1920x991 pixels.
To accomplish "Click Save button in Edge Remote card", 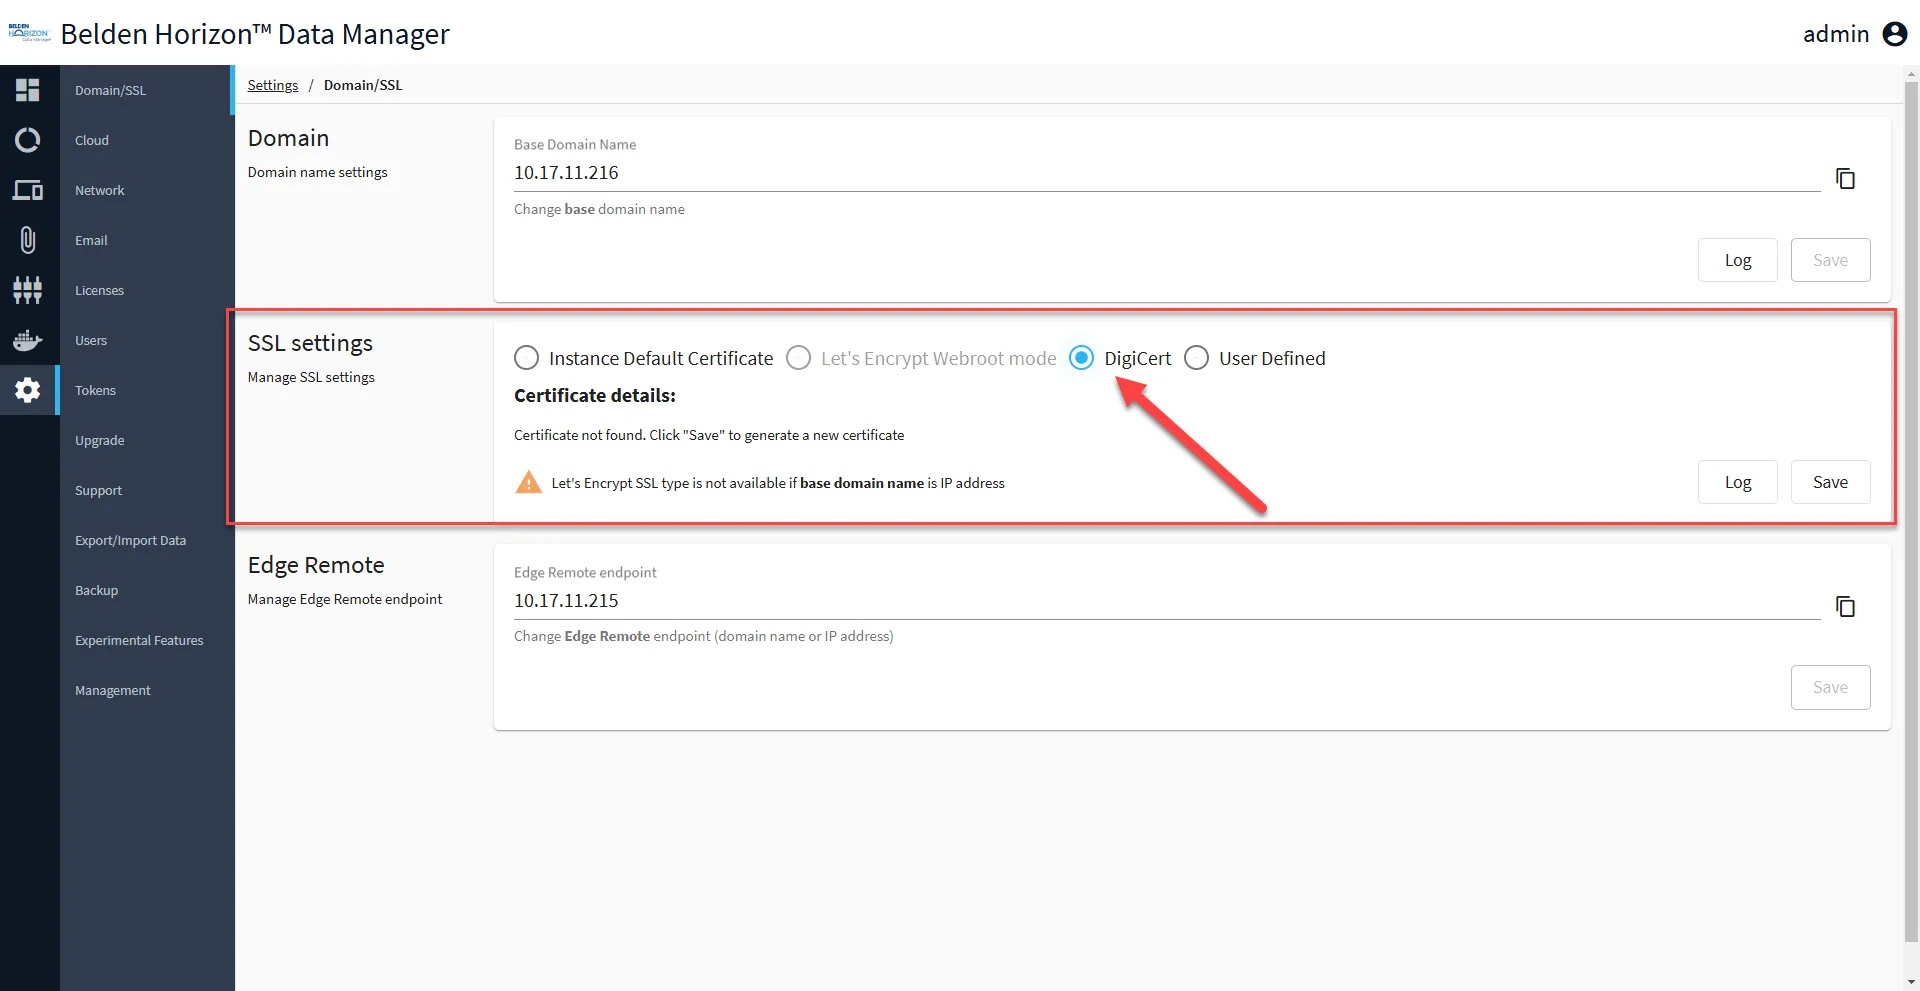I will pyautogui.click(x=1830, y=687).
